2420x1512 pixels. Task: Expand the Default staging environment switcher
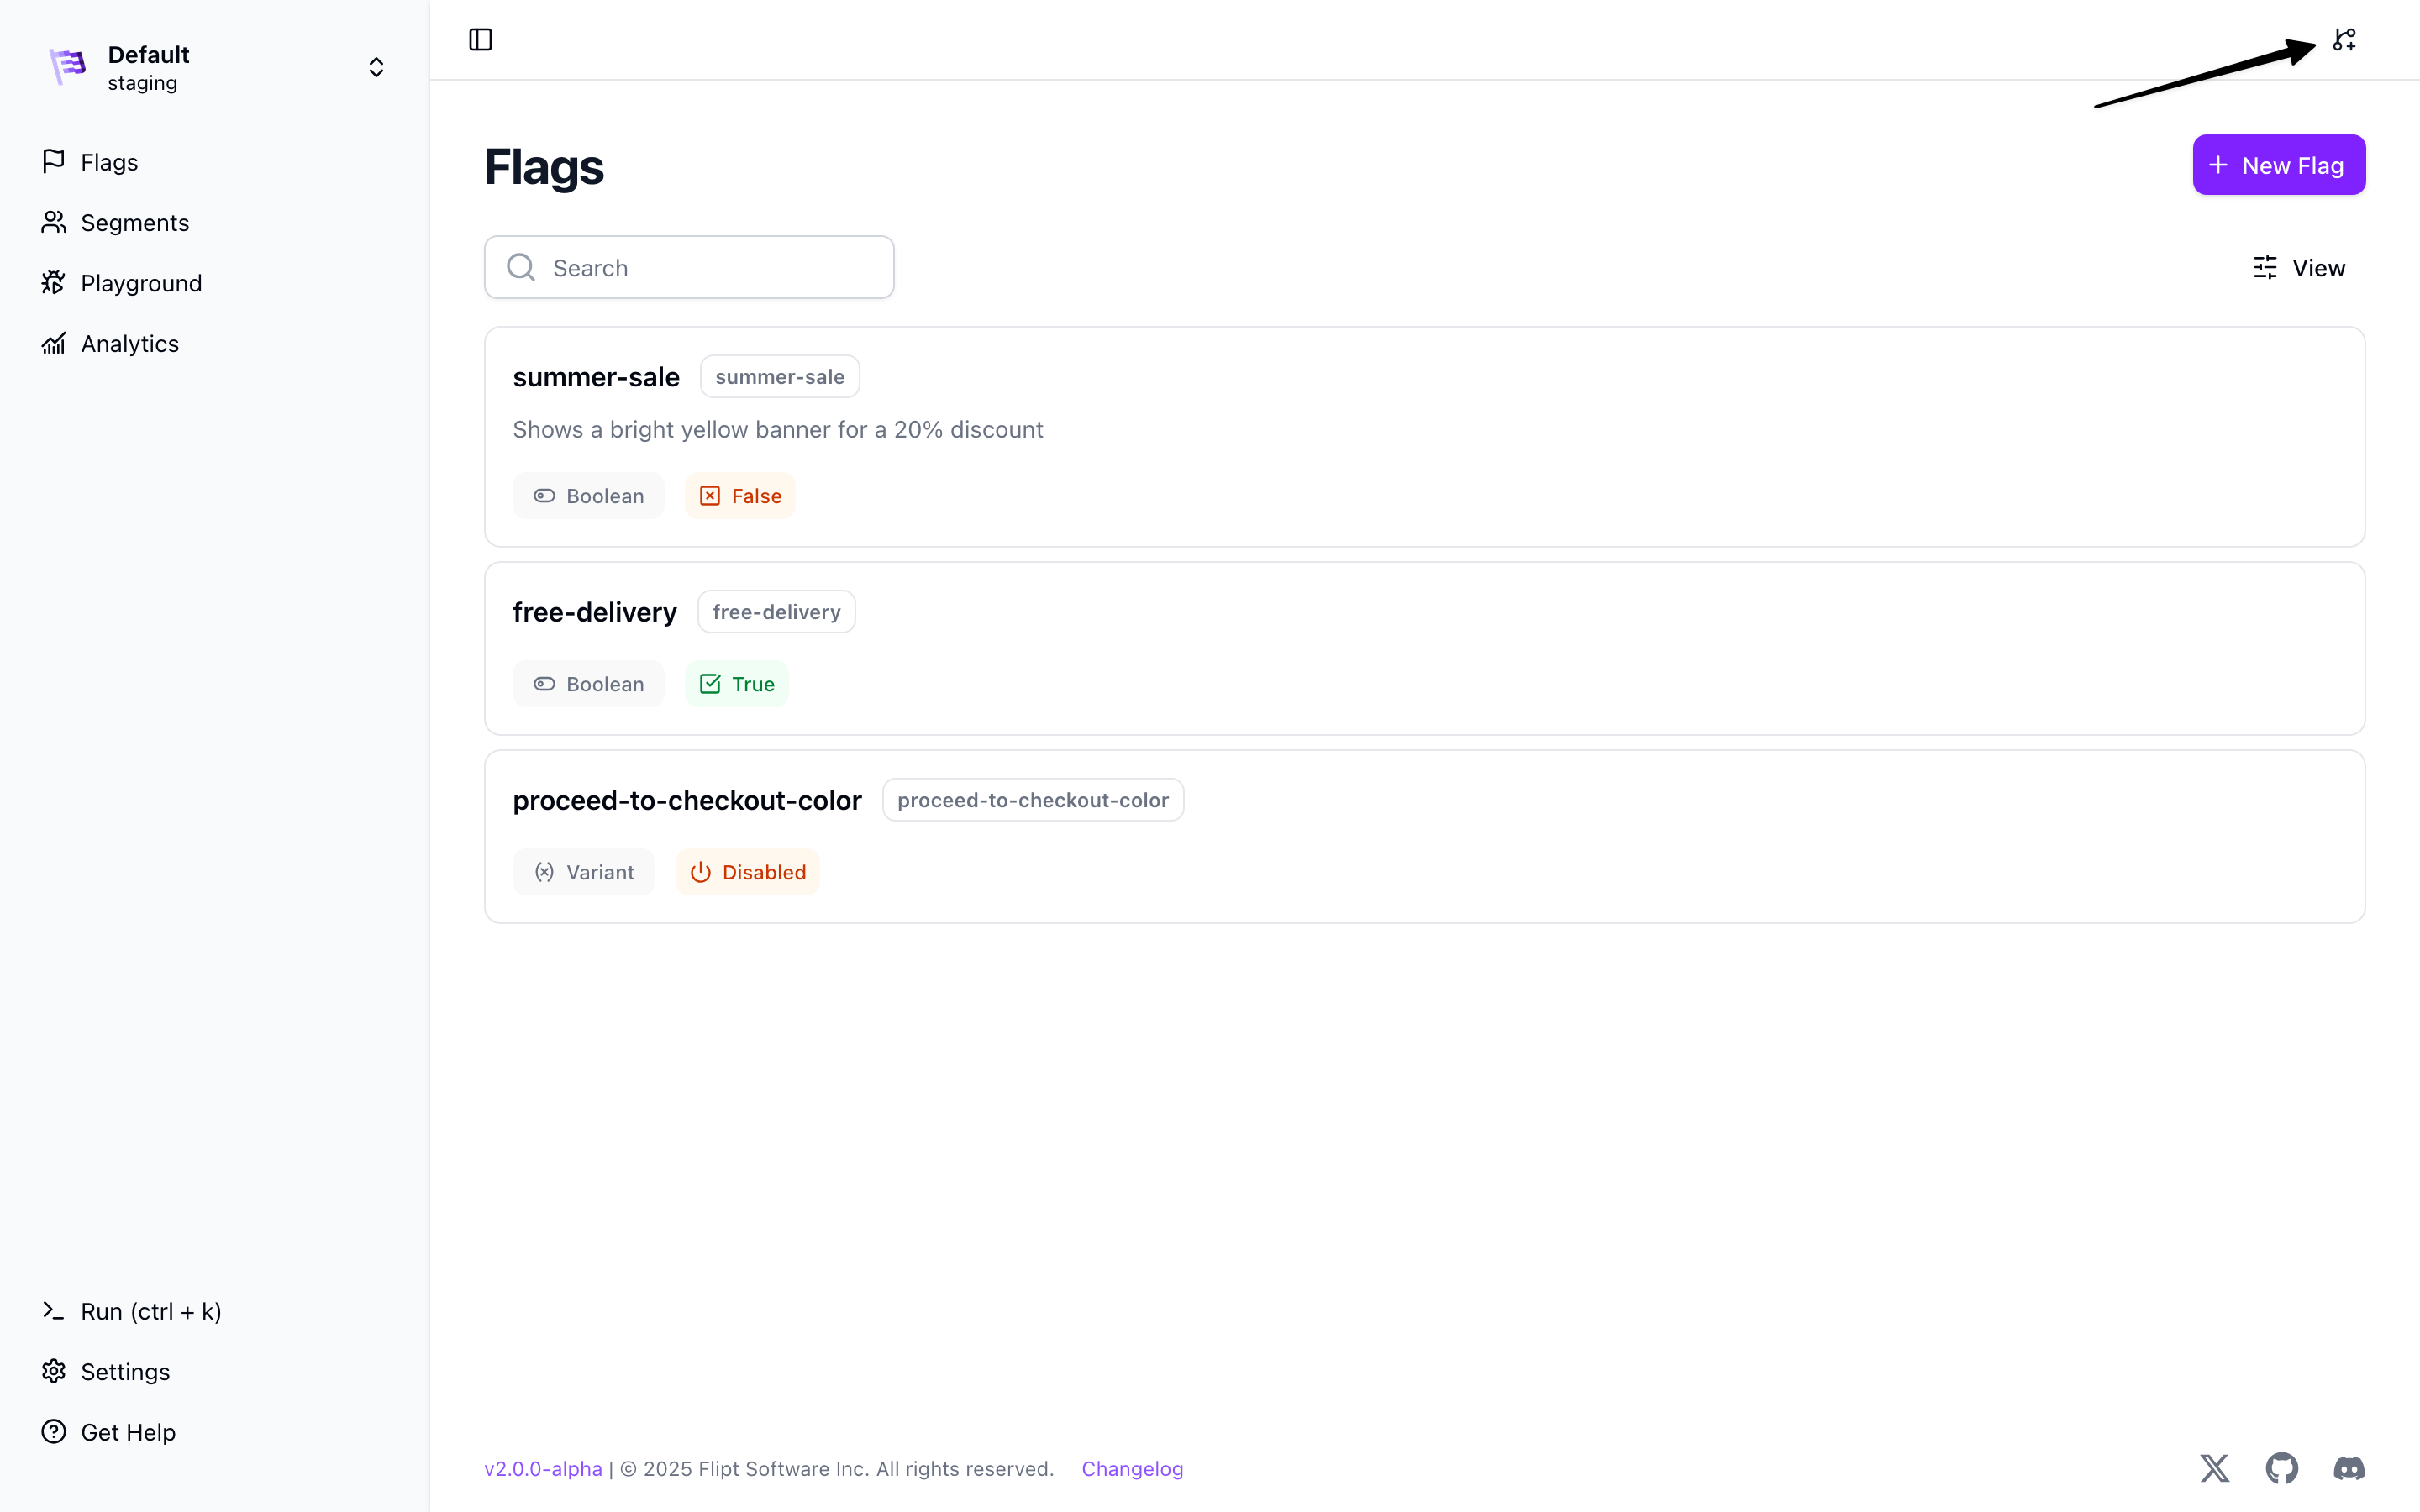[x=376, y=67]
